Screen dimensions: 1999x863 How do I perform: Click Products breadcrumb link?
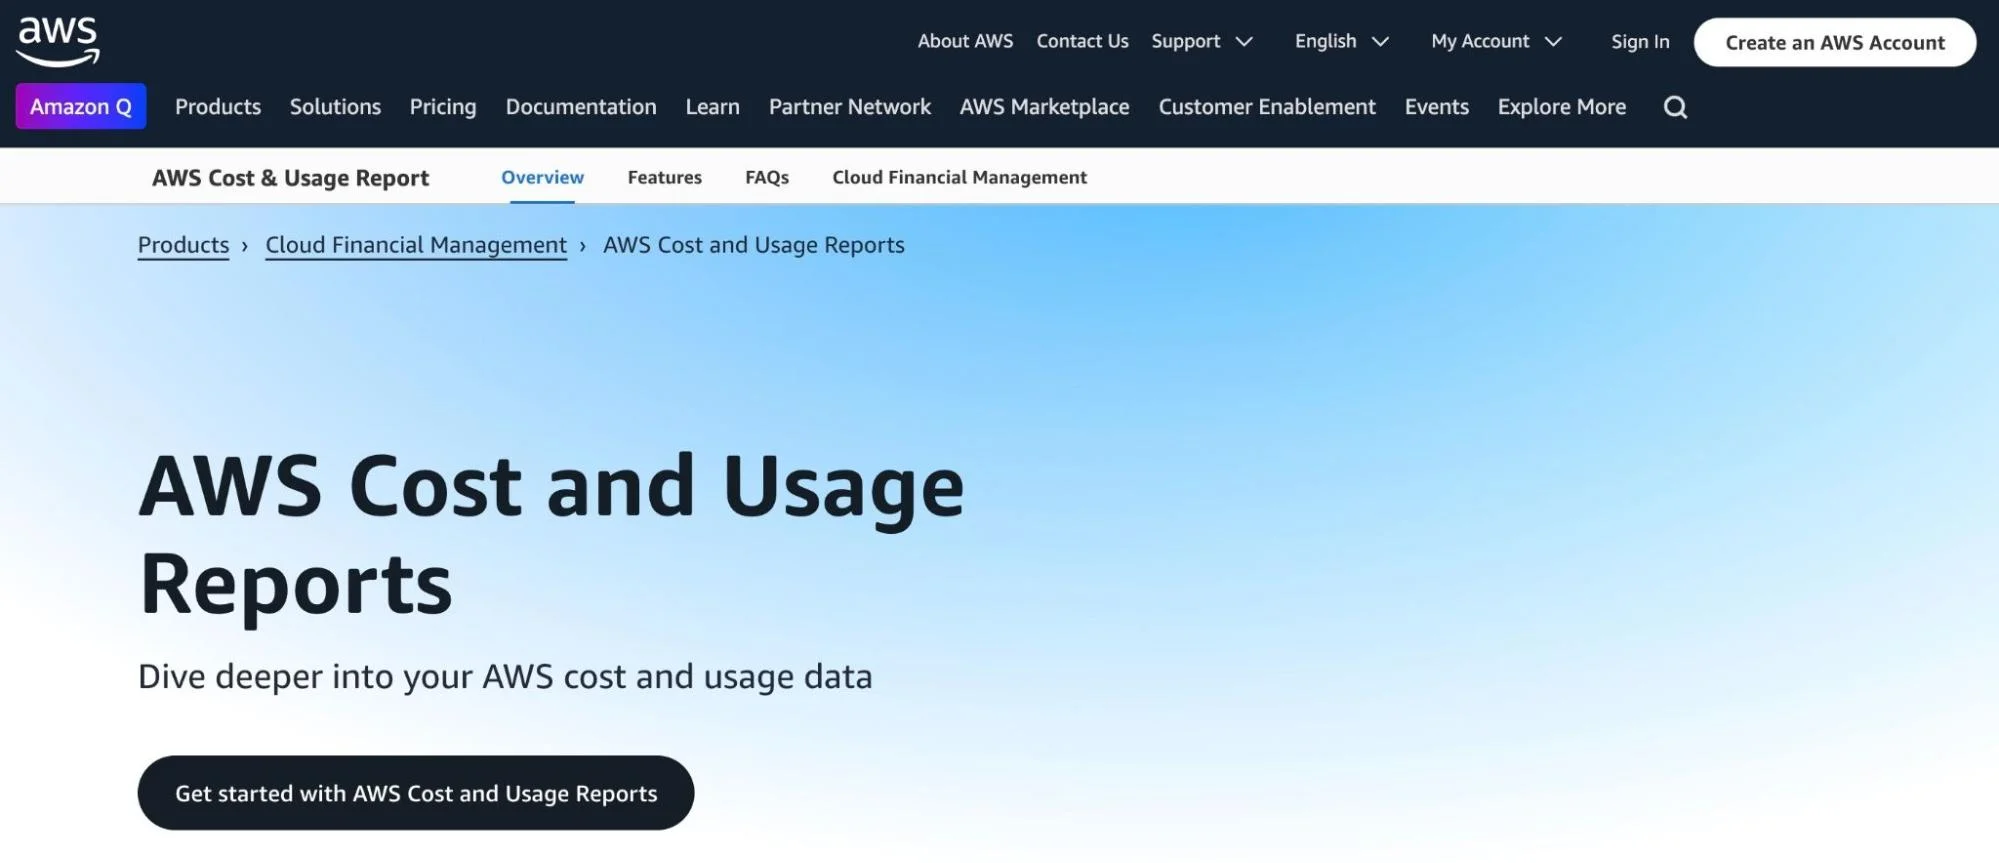point(183,245)
